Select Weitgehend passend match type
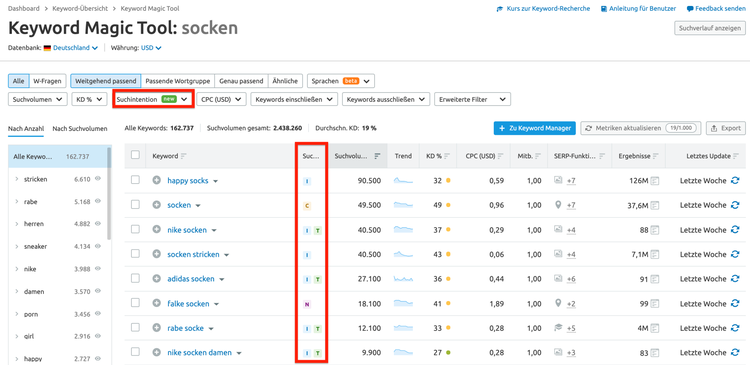 (106, 81)
